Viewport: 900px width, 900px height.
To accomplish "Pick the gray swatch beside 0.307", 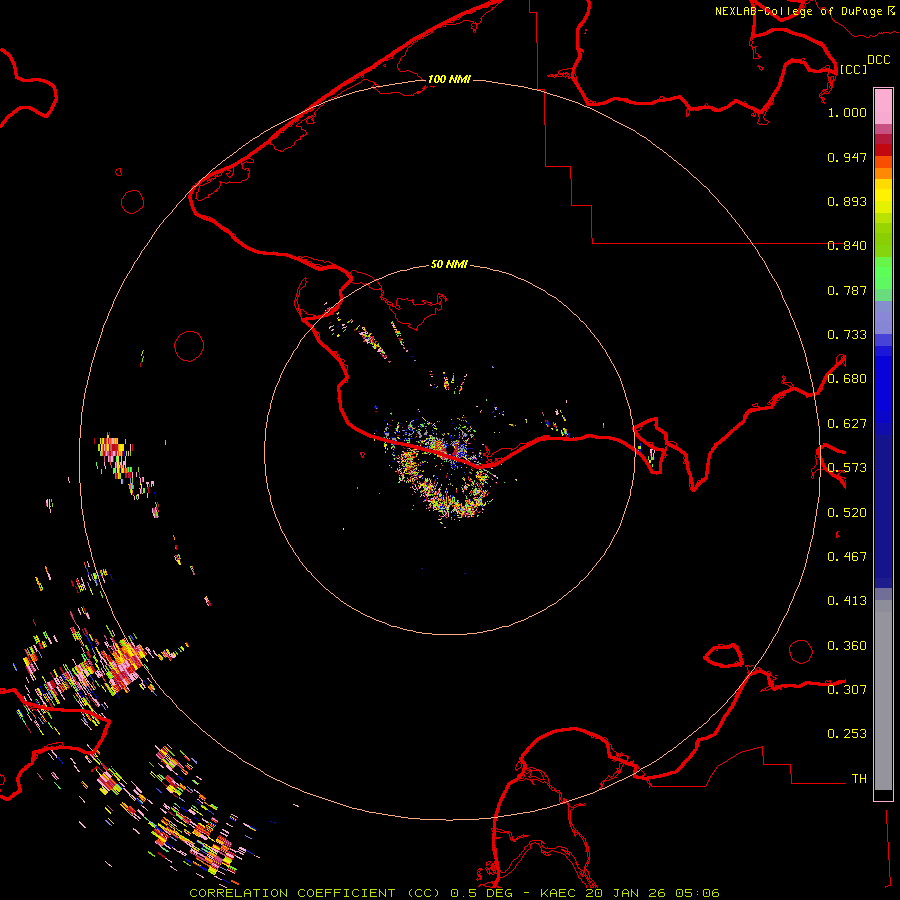I will click(x=883, y=690).
